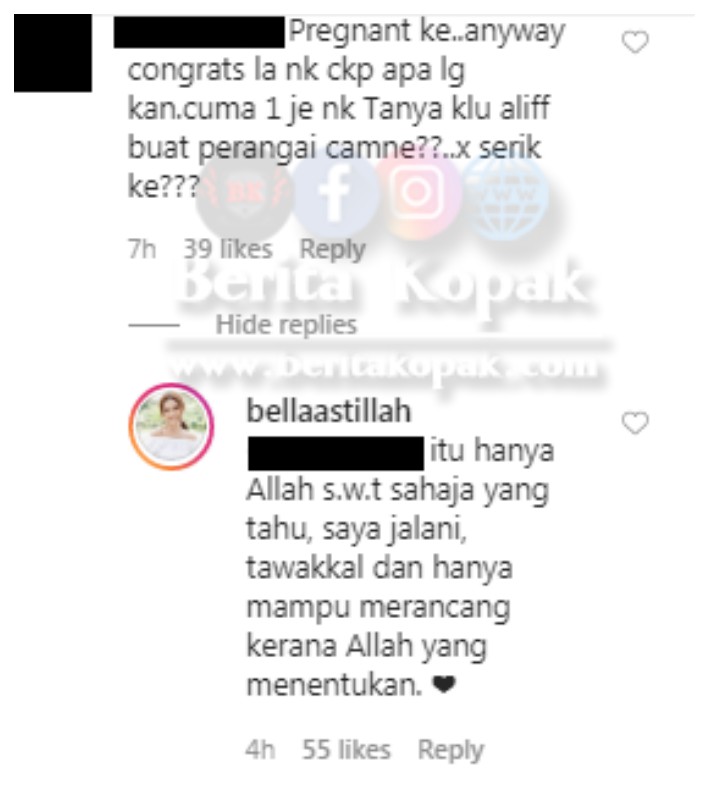Viewport: 709px width, 800px height.
Task: Open the blacked-out commenter avatar
Action: [53, 53]
